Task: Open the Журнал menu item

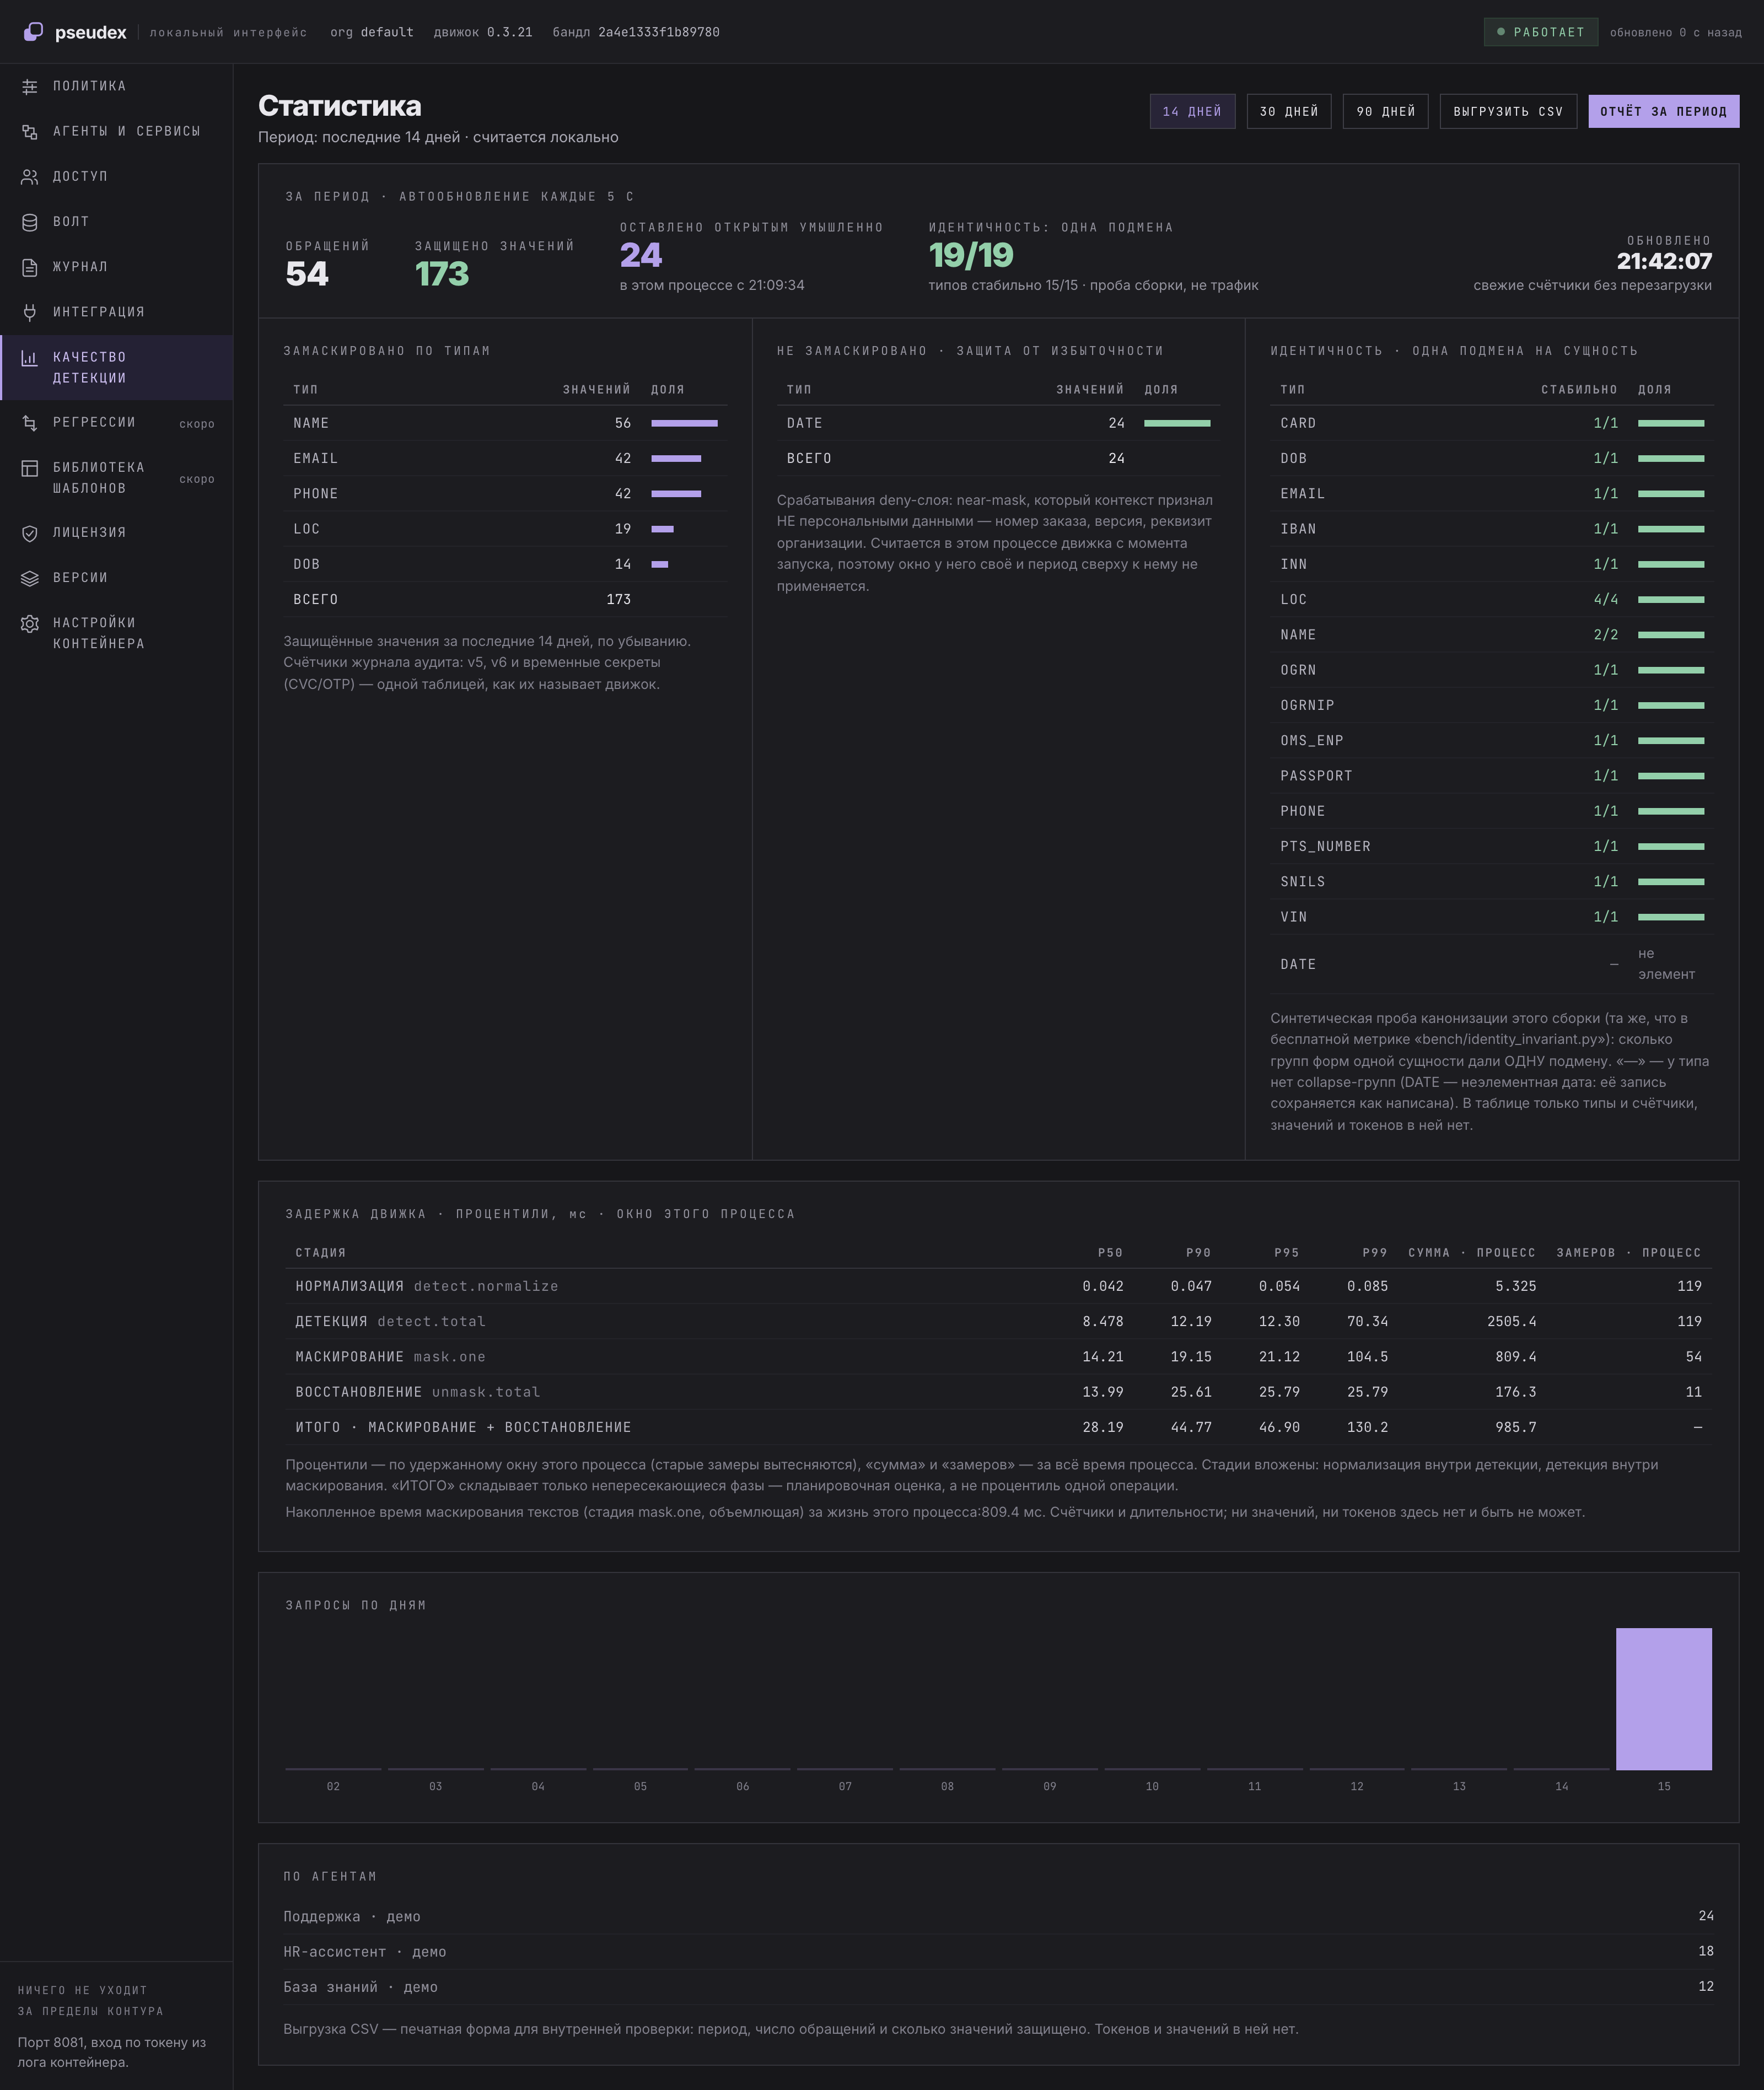Action: (x=116, y=267)
